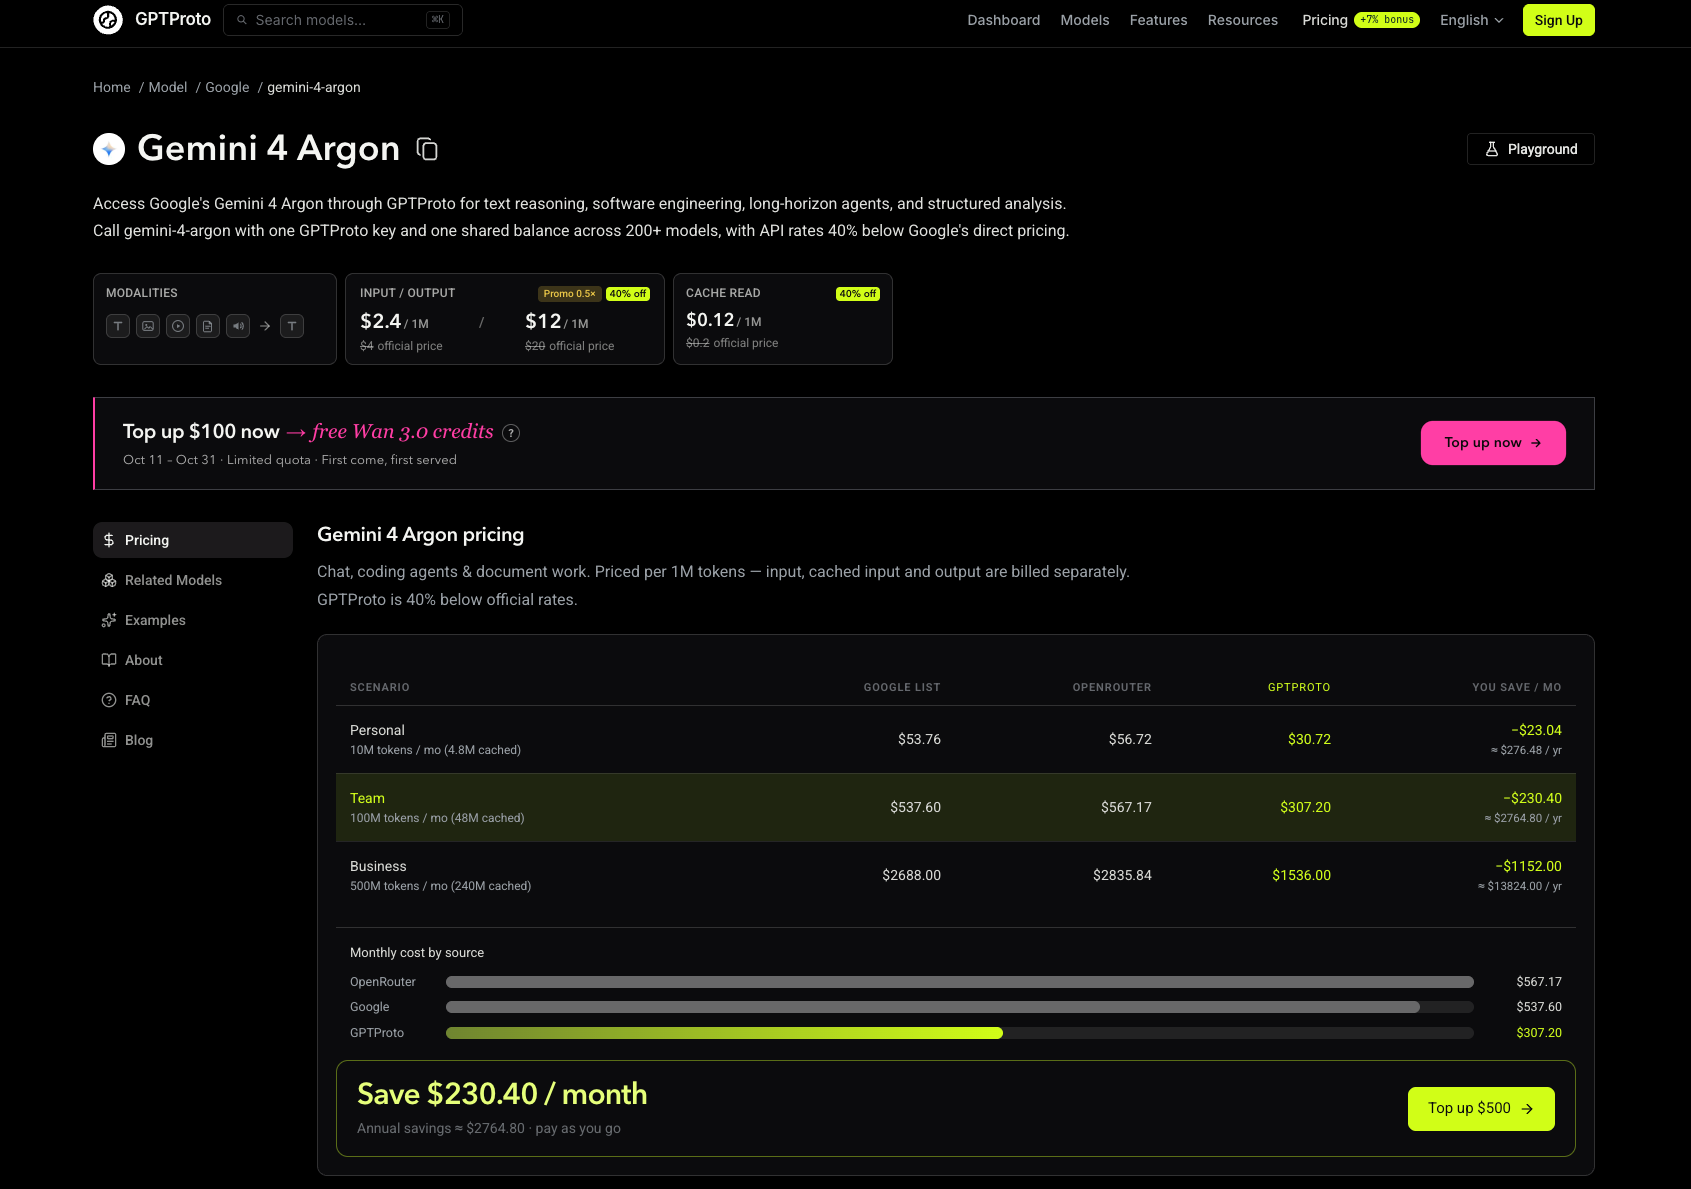Follow the Model breadcrumb link

tap(168, 88)
